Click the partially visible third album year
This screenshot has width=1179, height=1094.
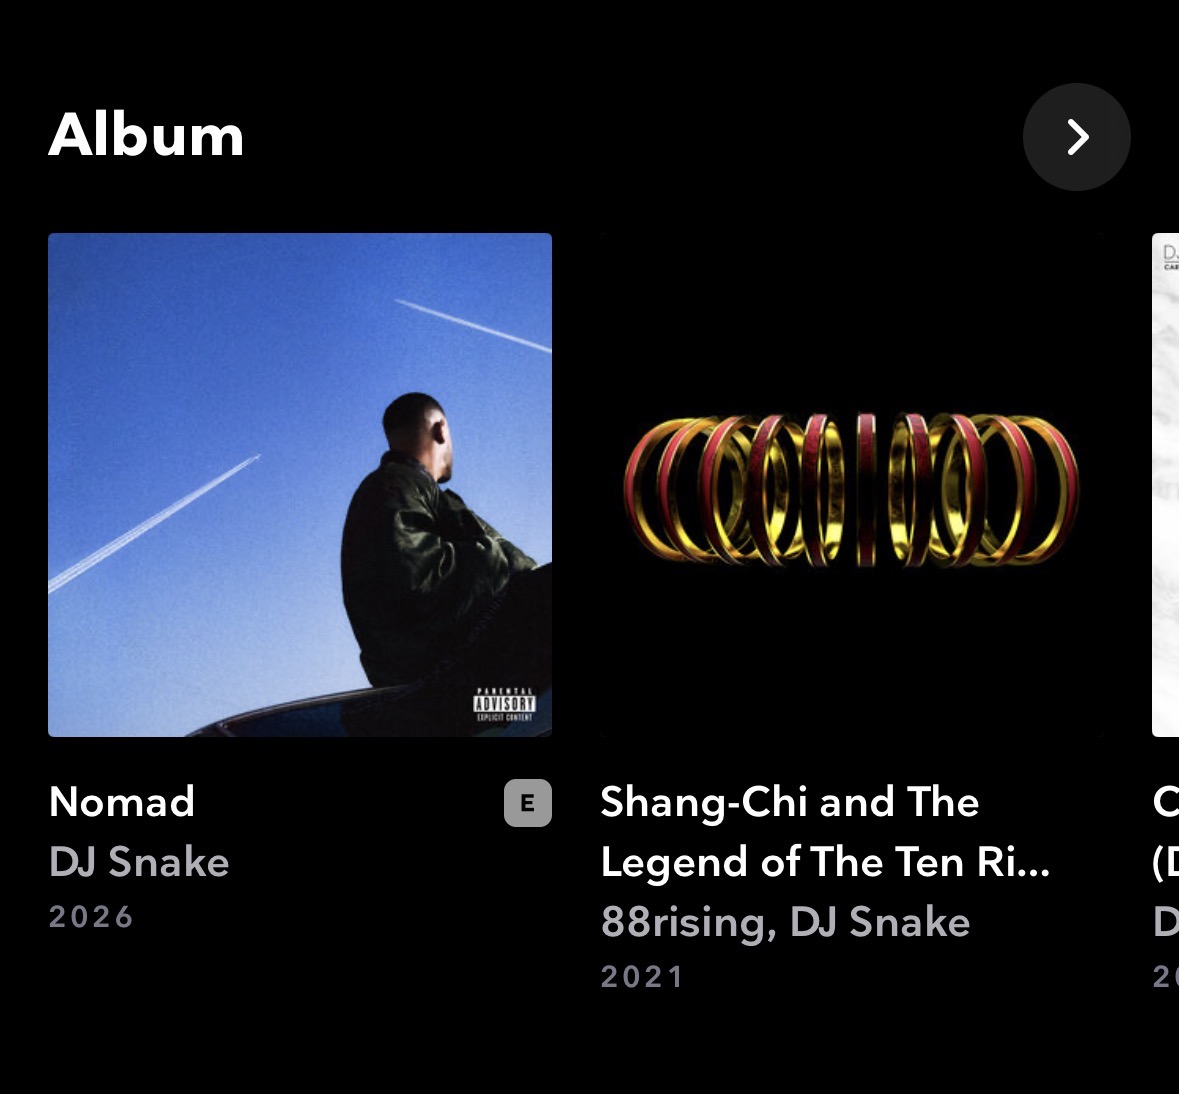pos(1165,977)
